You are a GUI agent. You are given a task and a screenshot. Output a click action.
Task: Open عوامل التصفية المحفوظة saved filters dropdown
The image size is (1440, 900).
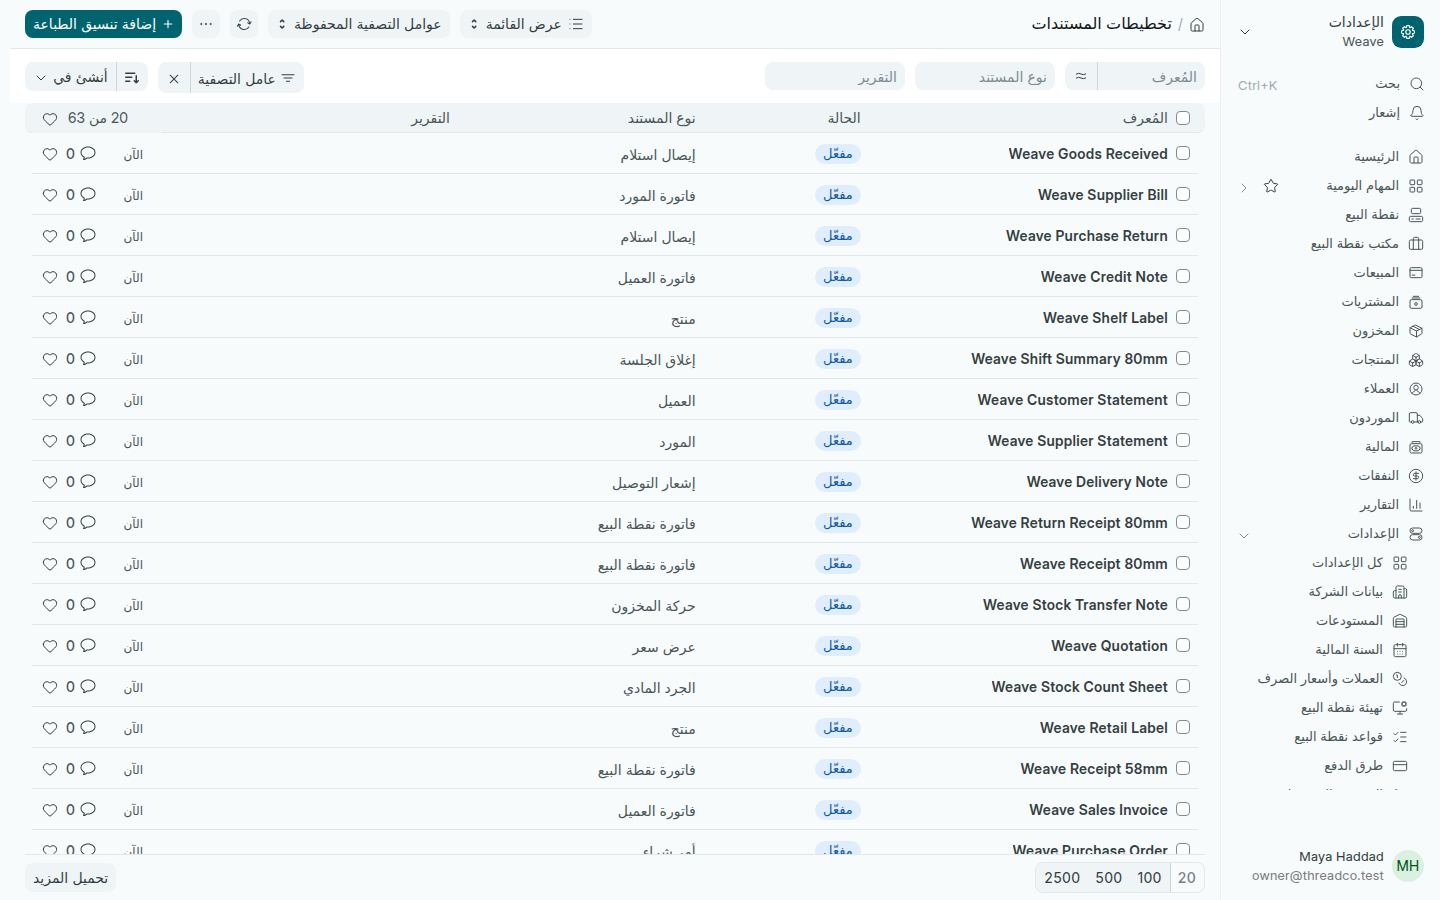click(x=359, y=24)
